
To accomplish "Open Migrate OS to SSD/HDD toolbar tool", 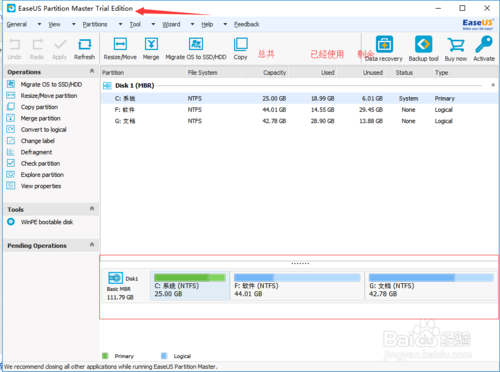I will click(196, 44).
